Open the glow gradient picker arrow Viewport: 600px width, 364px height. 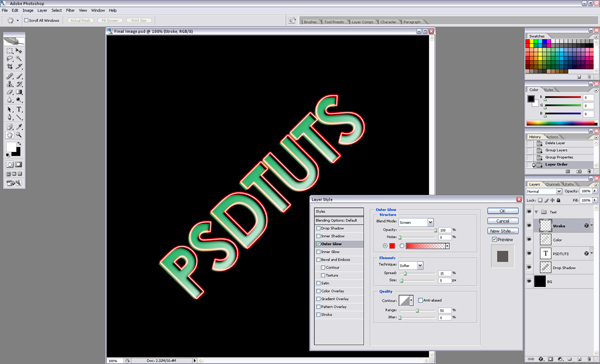point(447,246)
